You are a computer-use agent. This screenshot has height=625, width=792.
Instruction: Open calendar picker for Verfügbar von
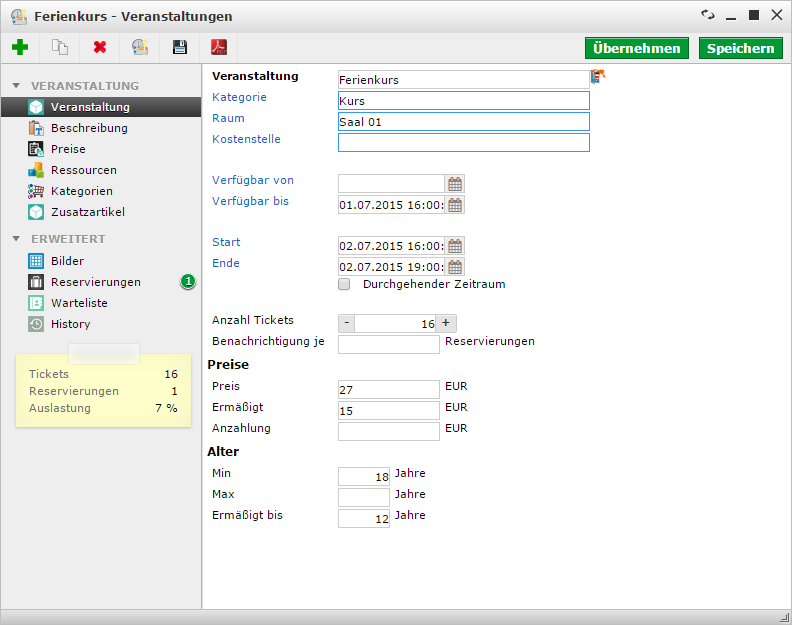(x=455, y=184)
